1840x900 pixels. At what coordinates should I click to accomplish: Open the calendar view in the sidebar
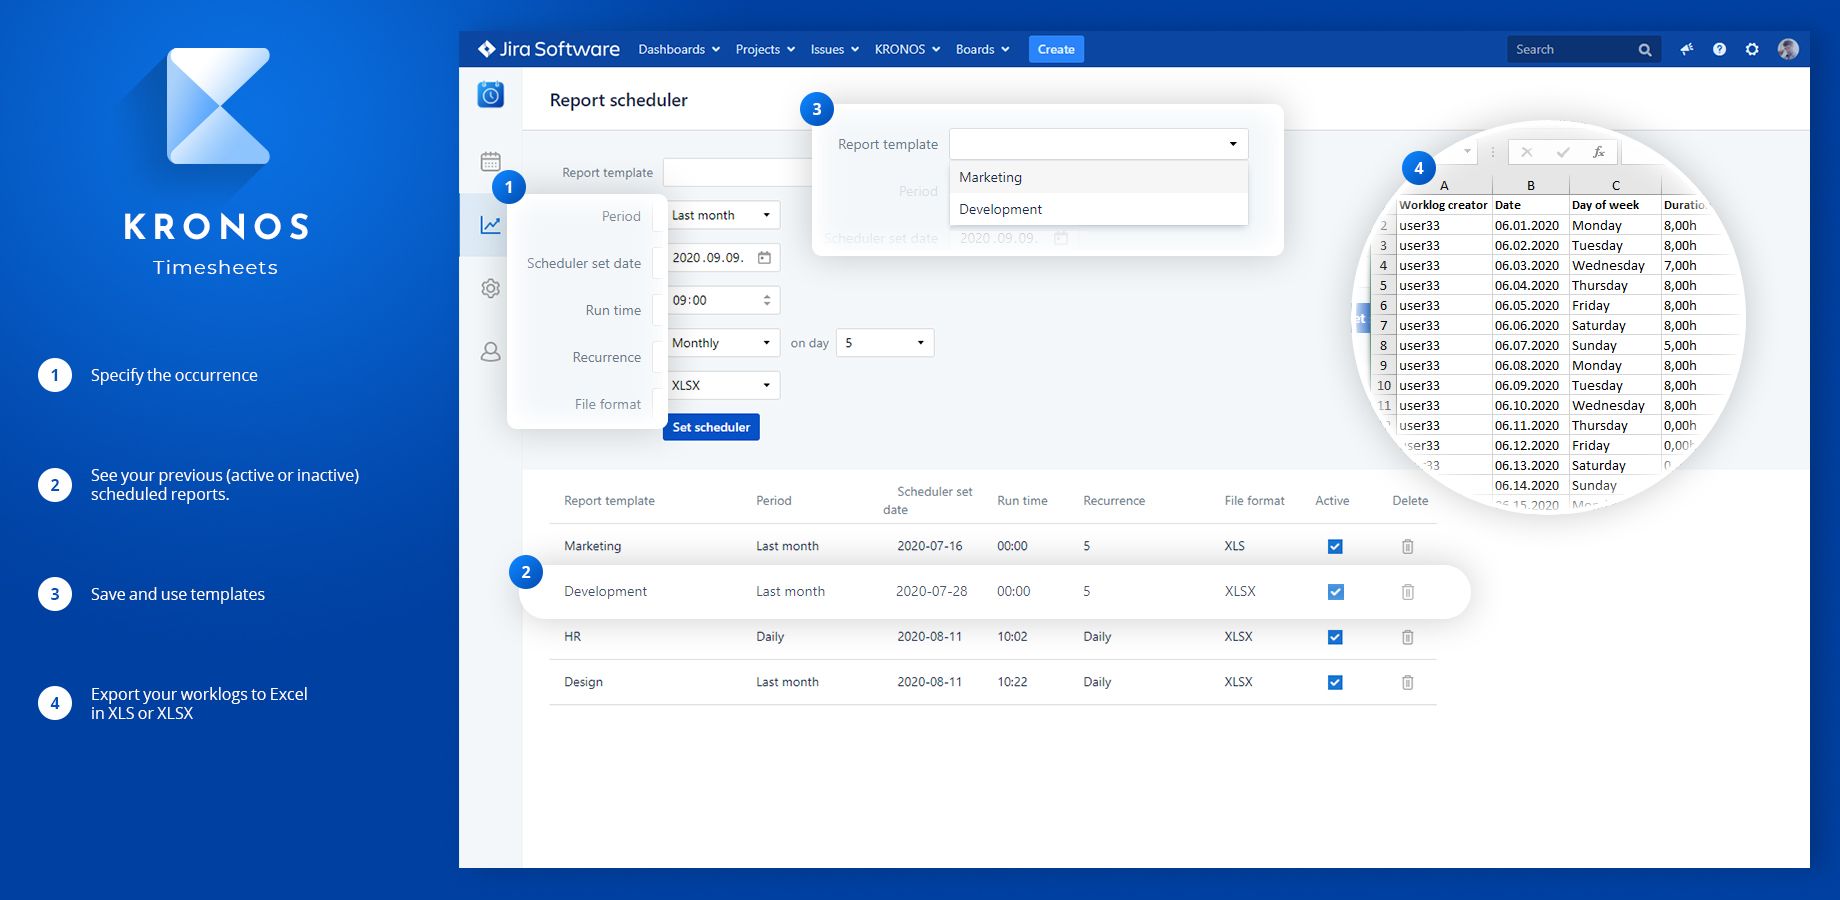tap(490, 161)
